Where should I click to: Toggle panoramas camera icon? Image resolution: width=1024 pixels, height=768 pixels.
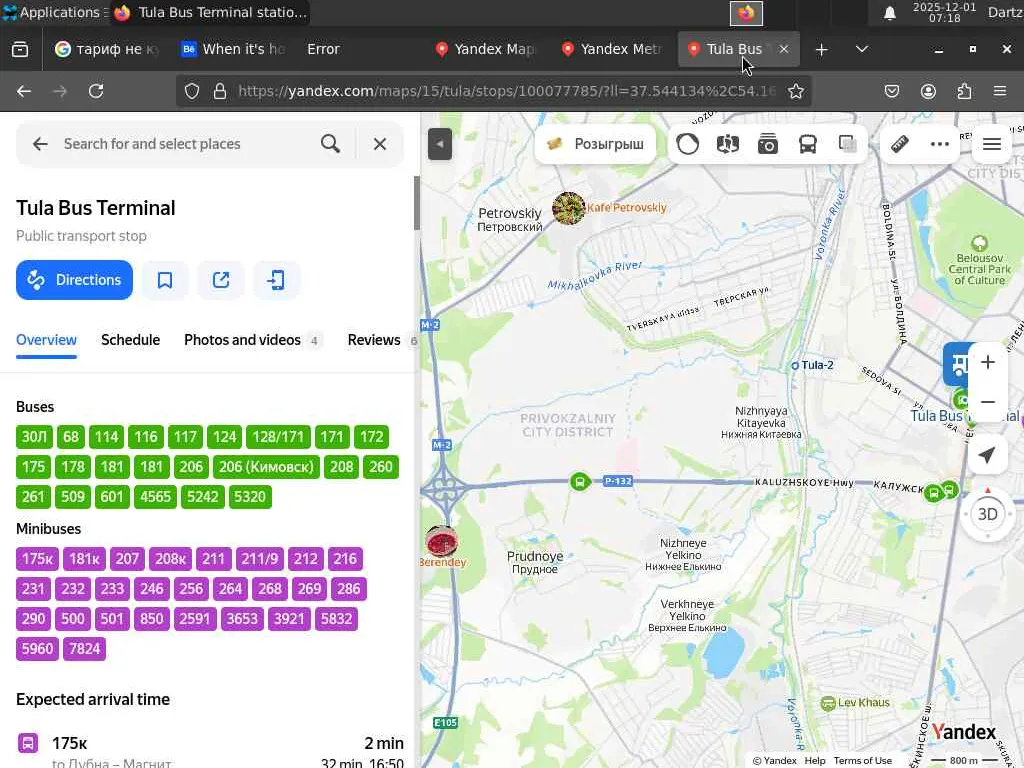tap(768, 144)
